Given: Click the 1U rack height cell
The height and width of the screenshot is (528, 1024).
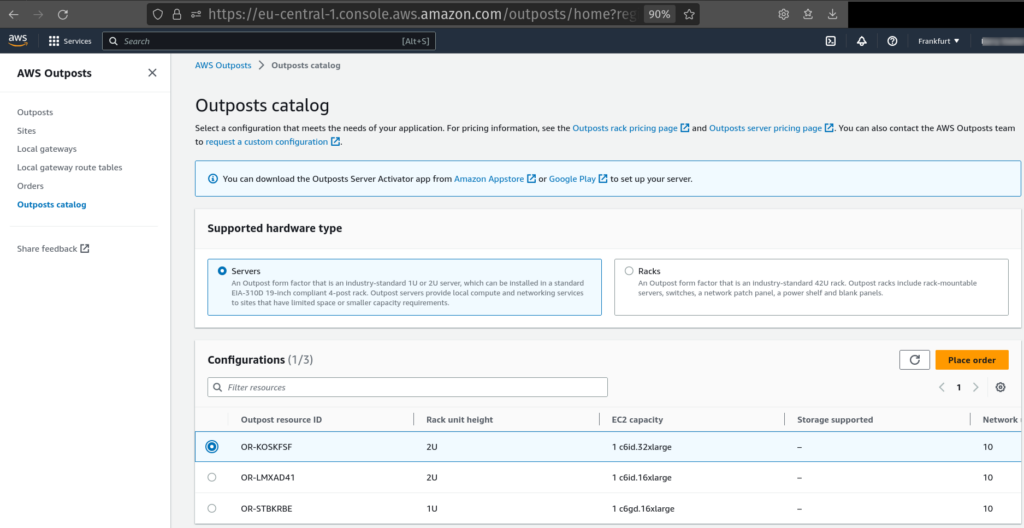Looking at the screenshot, I should coord(432,508).
